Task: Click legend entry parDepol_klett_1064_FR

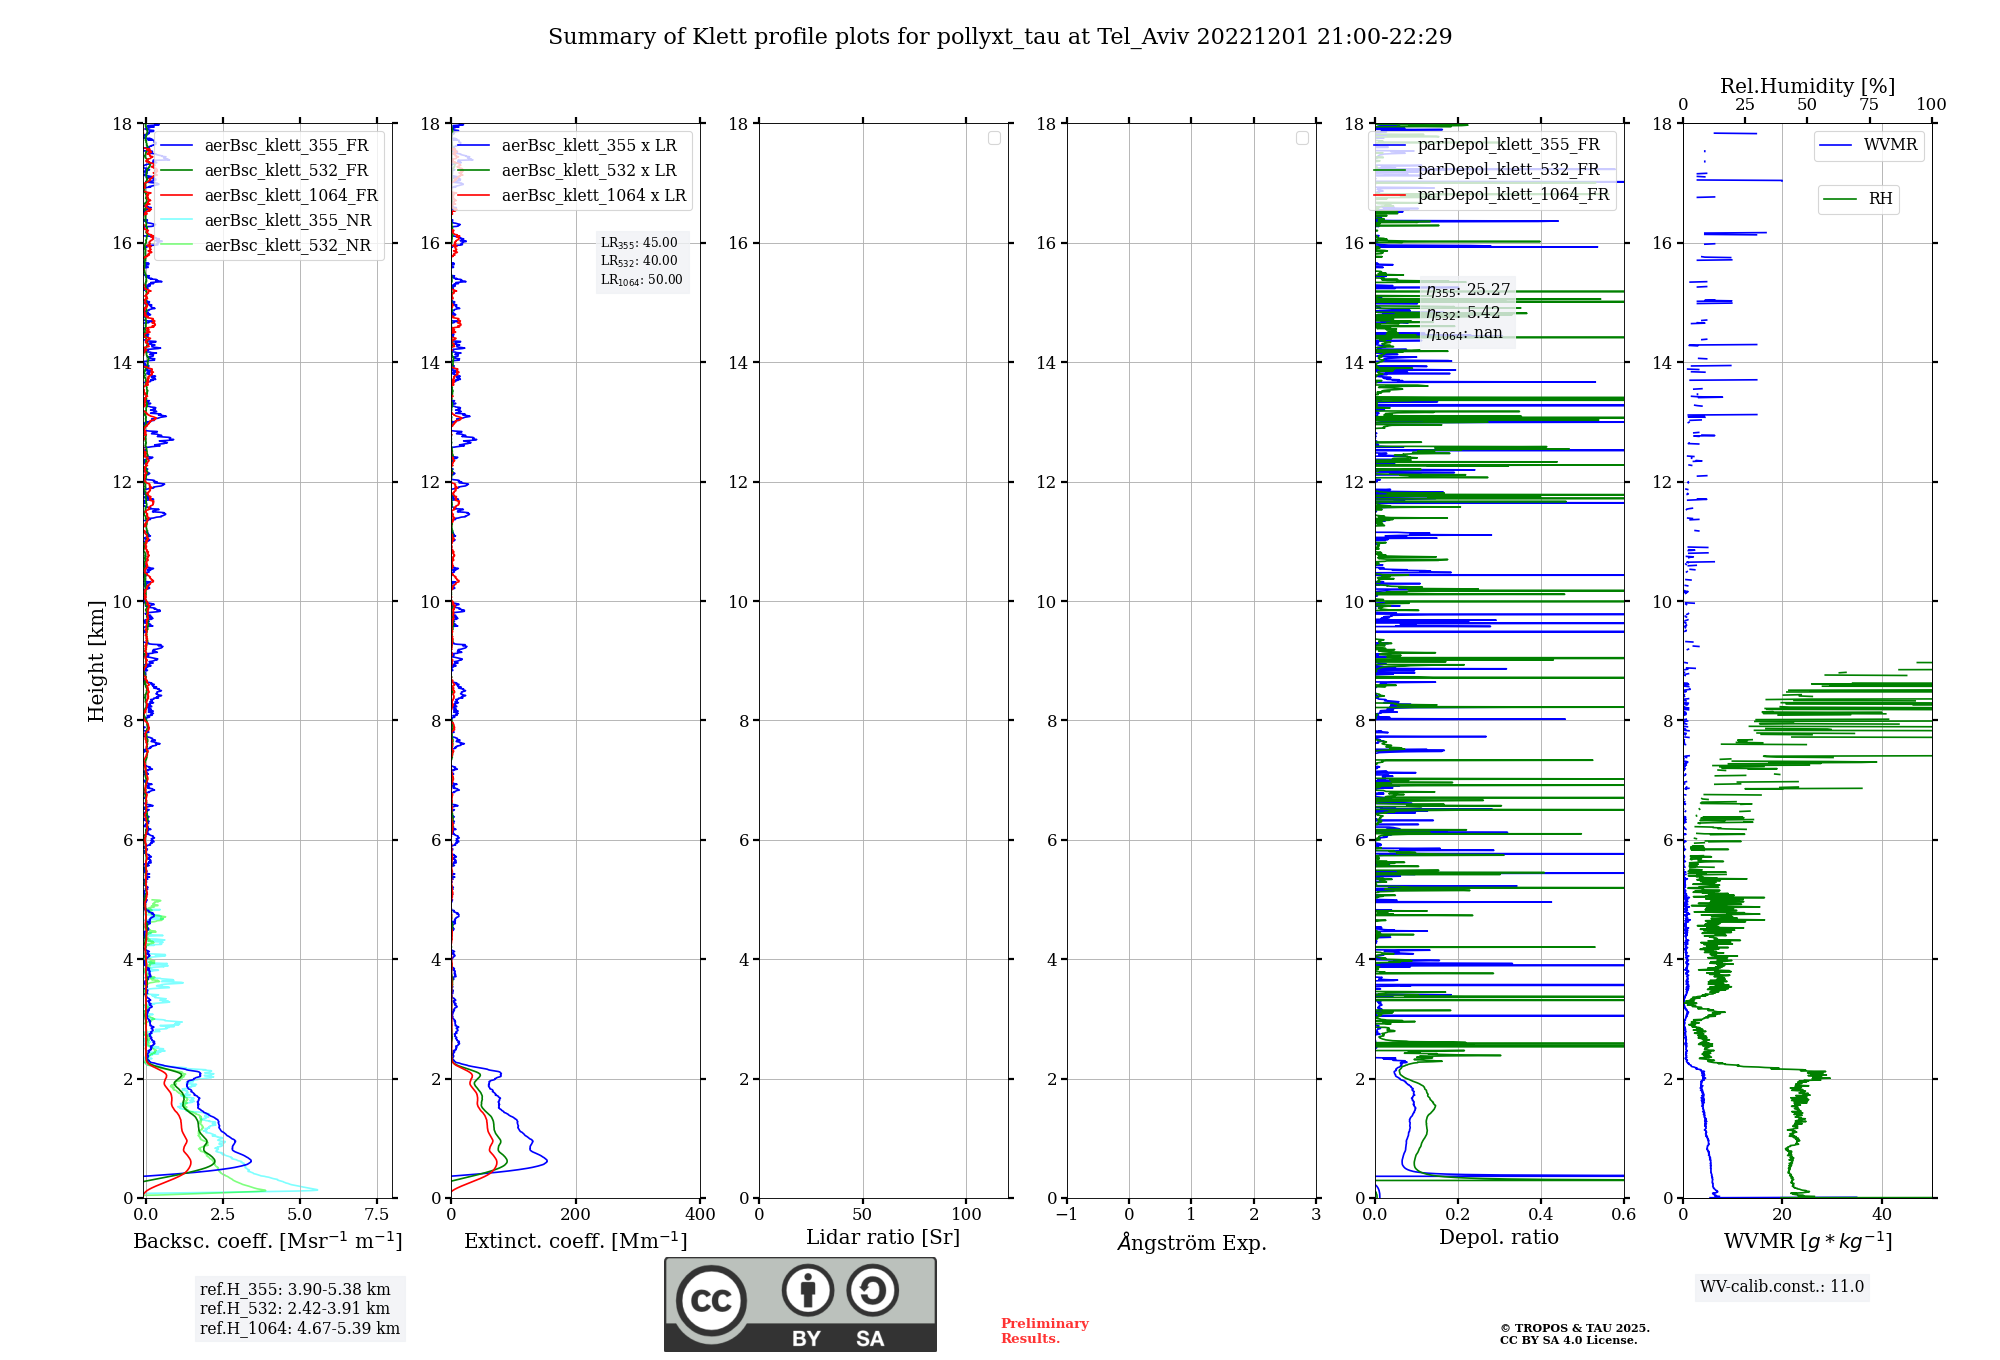Action: tap(1492, 195)
